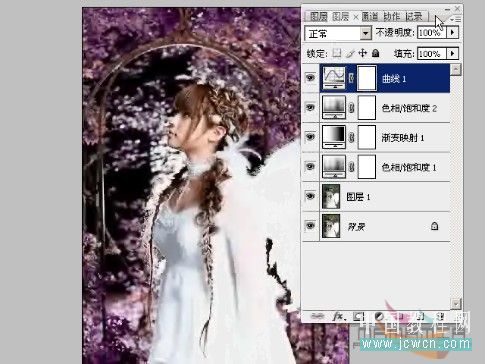
Task: Click the hue/saturation adjustment icon on 色相/饱和度 1
Action: pos(334,166)
